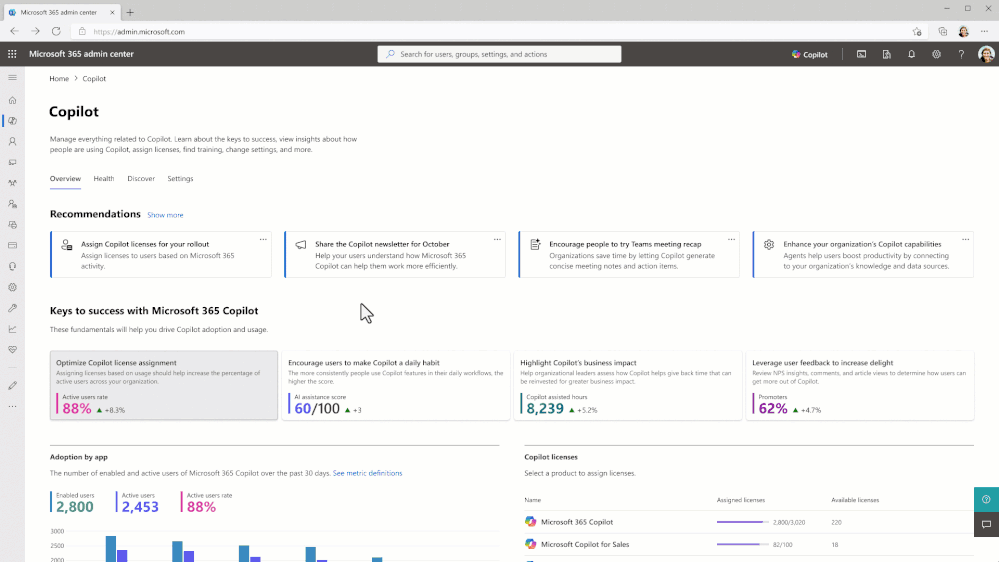This screenshot has width=999, height=562.
Task: Click the Active users 2,453 value
Action: tap(140, 507)
